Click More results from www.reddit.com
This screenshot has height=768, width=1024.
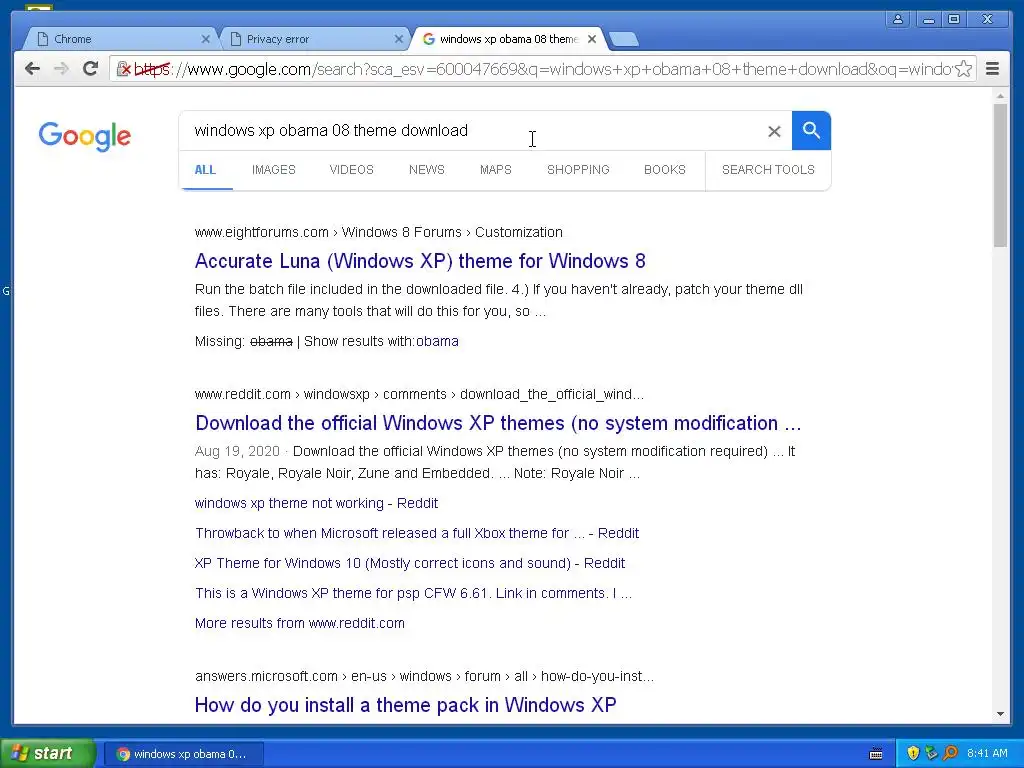click(300, 624)
